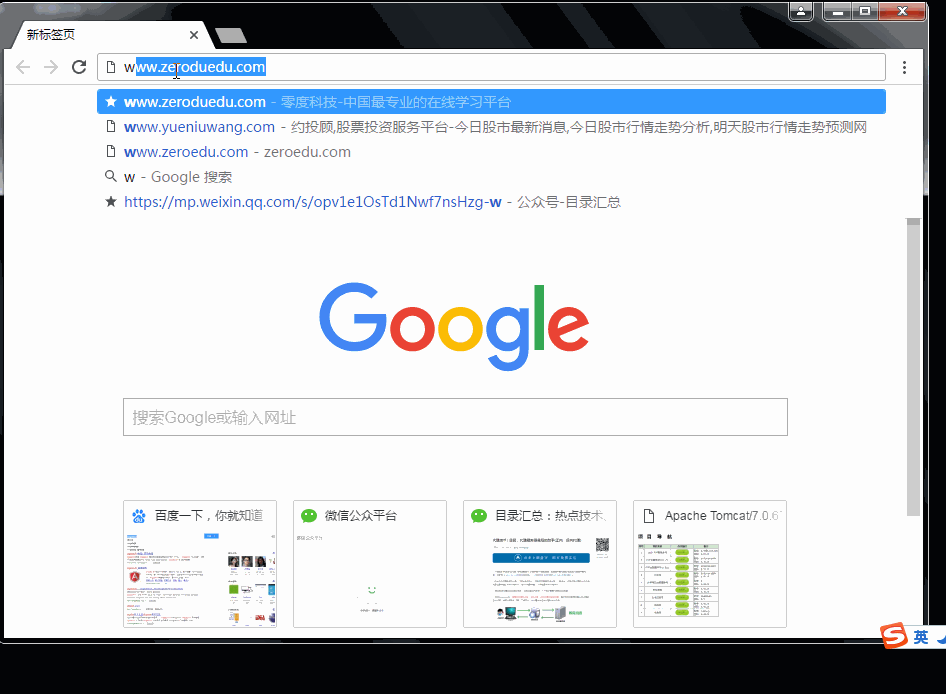Reload the page with refresh icon
Image resolution: width=946 pixels, height=694 pixels.
[x=79, y=67]
